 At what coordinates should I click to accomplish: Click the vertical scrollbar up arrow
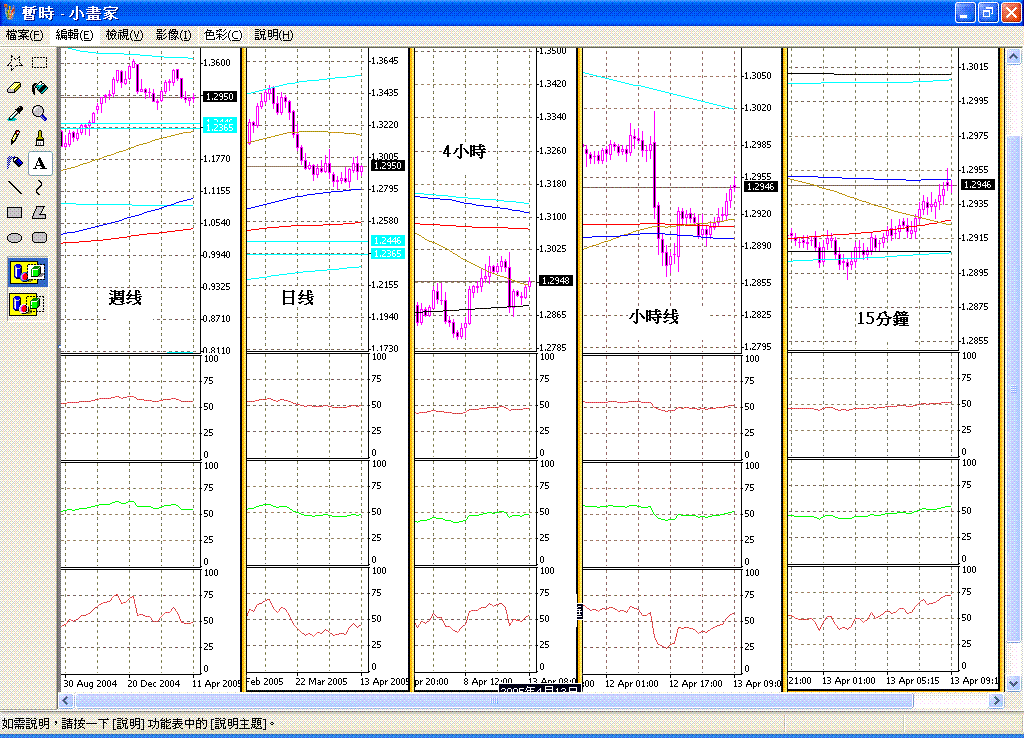(x=1014, y=57)
